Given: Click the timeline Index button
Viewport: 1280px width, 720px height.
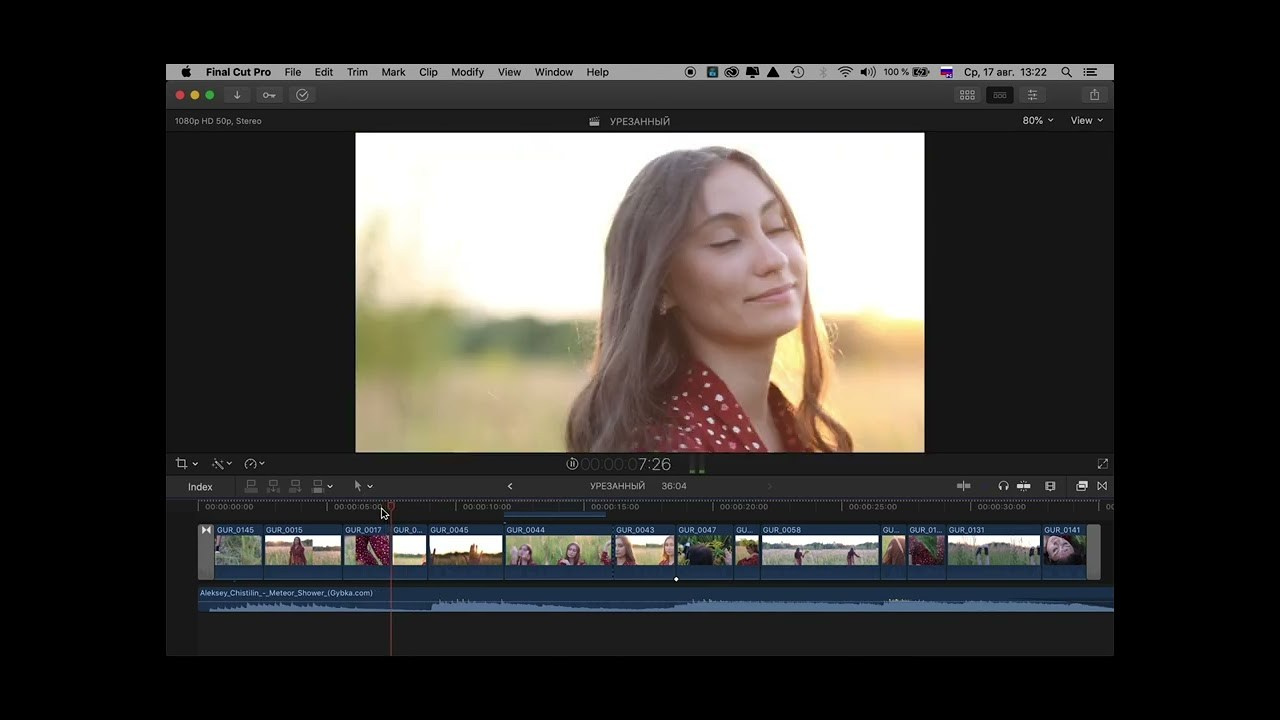Looking at the screenshot, I should coord(200,487).
